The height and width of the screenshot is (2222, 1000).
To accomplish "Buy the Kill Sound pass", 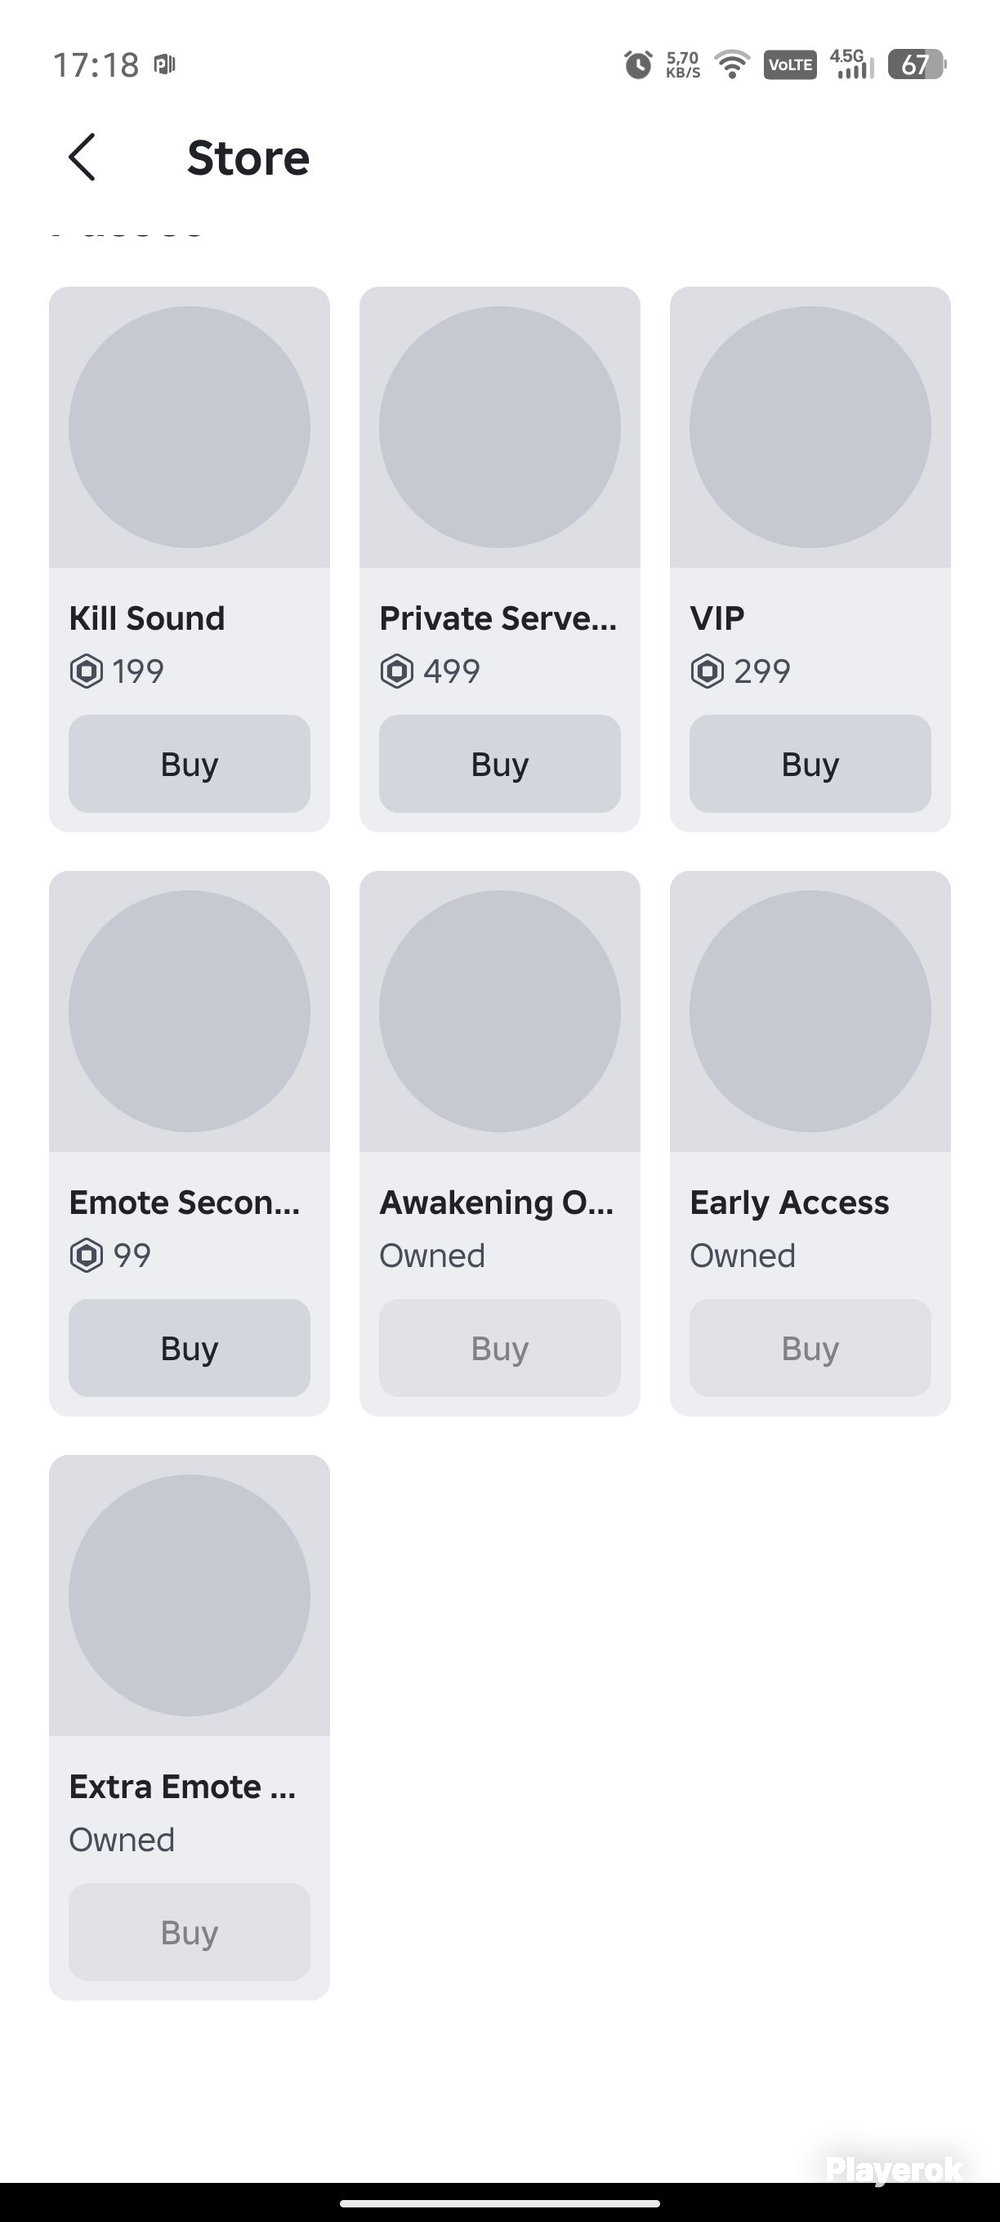I will [189, 764].
